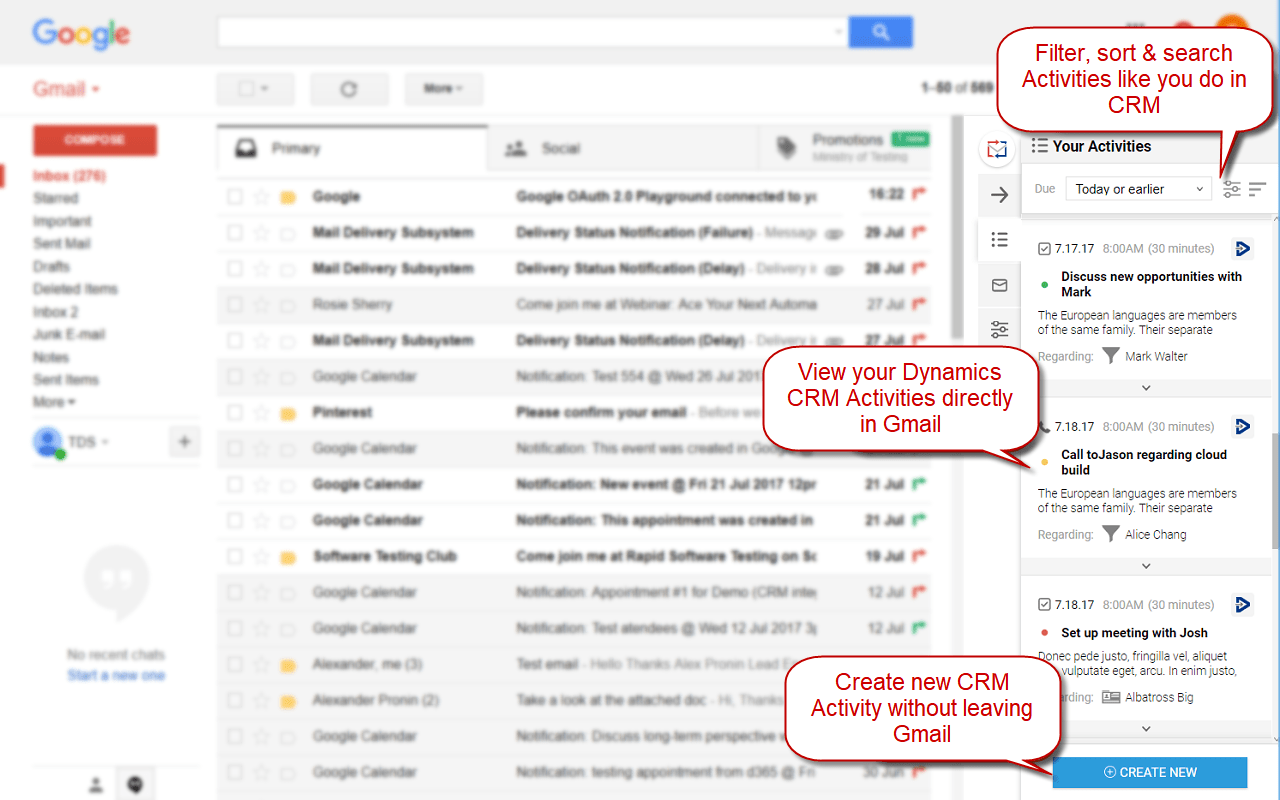Open the Set up meeting with Josh activity
This screenshot has width=1280, height=800.
(1134, 633)
